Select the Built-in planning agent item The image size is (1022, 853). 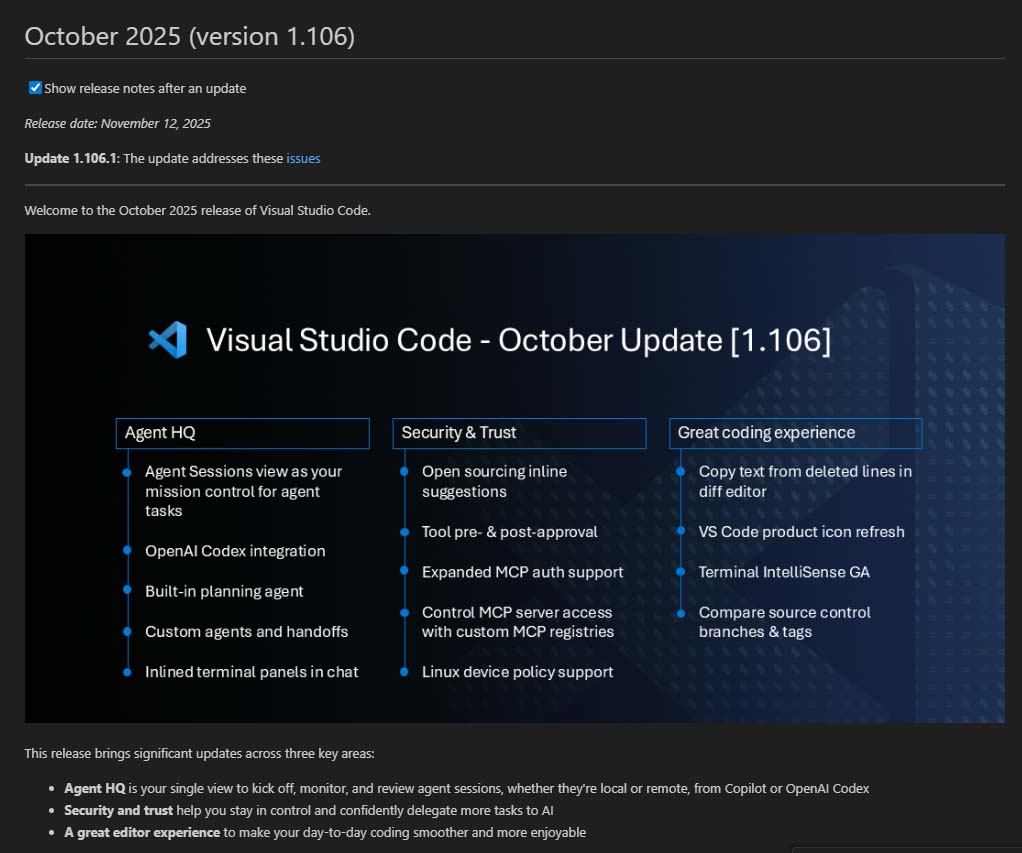tap(224, 591)
